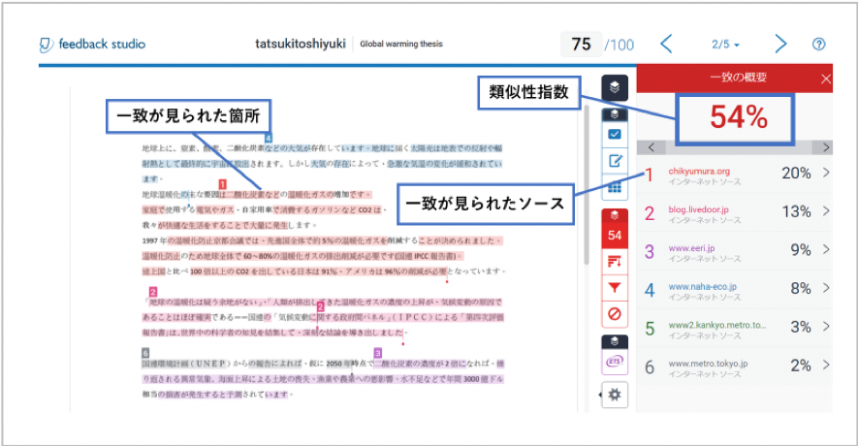The width and height of the screenshot is (858, 446).
Task: Open the ETS e-rater icon
Action: click(x=614, y=362)
